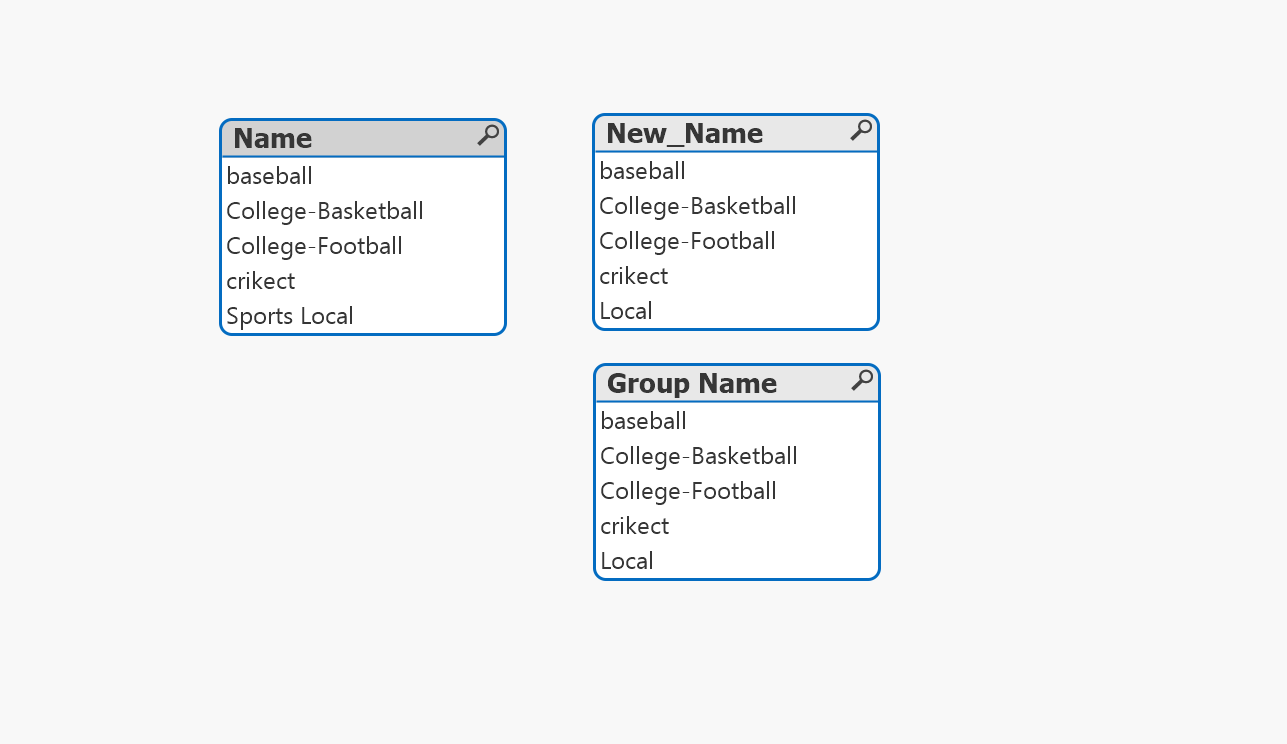
Task: Choose College-Basketball under New_Name
Action: tap(698, 206)
